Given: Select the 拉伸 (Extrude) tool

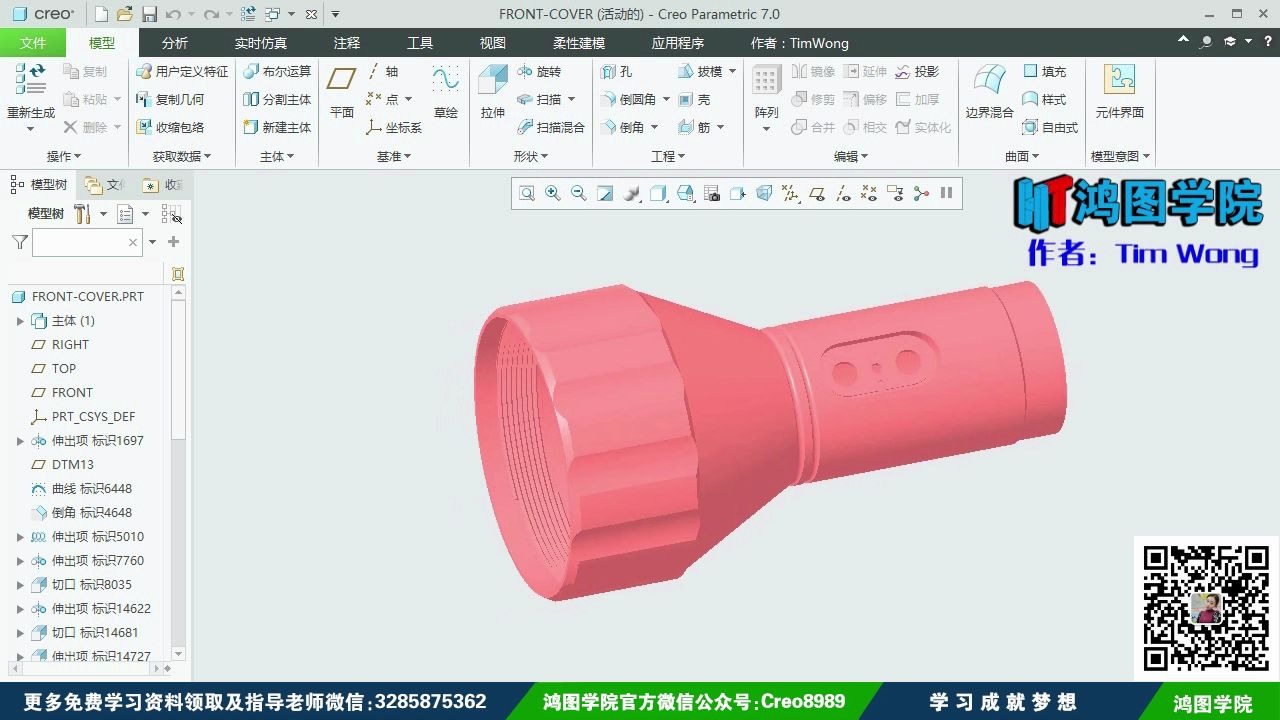Looking at the screenshot, I should pos(491,95).
